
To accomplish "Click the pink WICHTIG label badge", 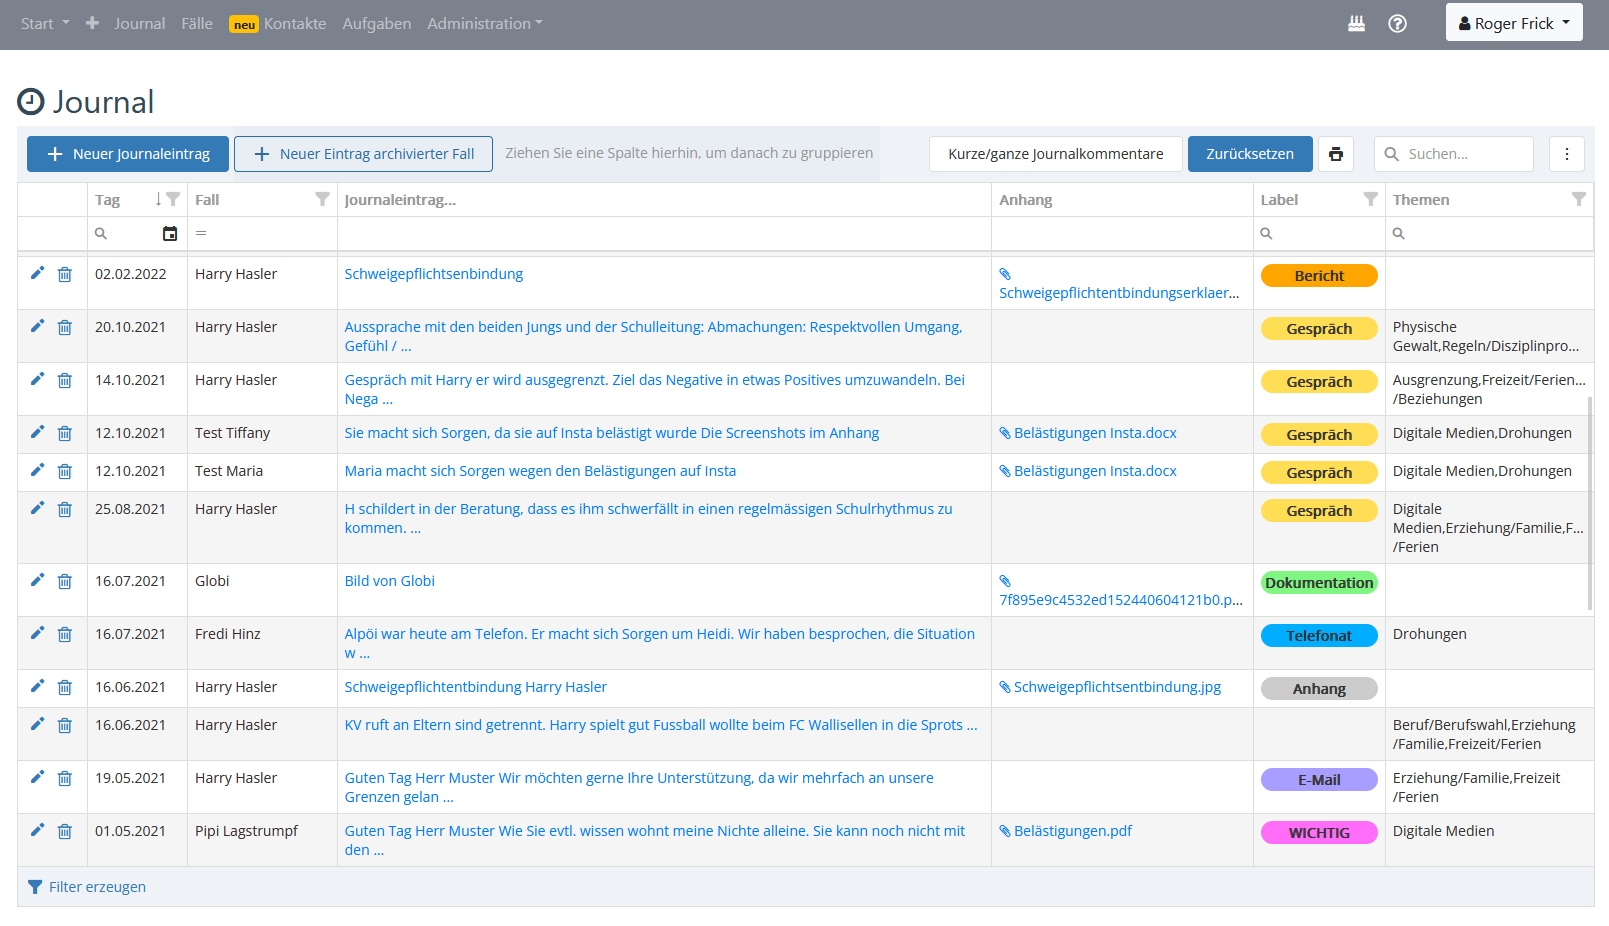I will pyautogui.click(x=1318, y=833).
